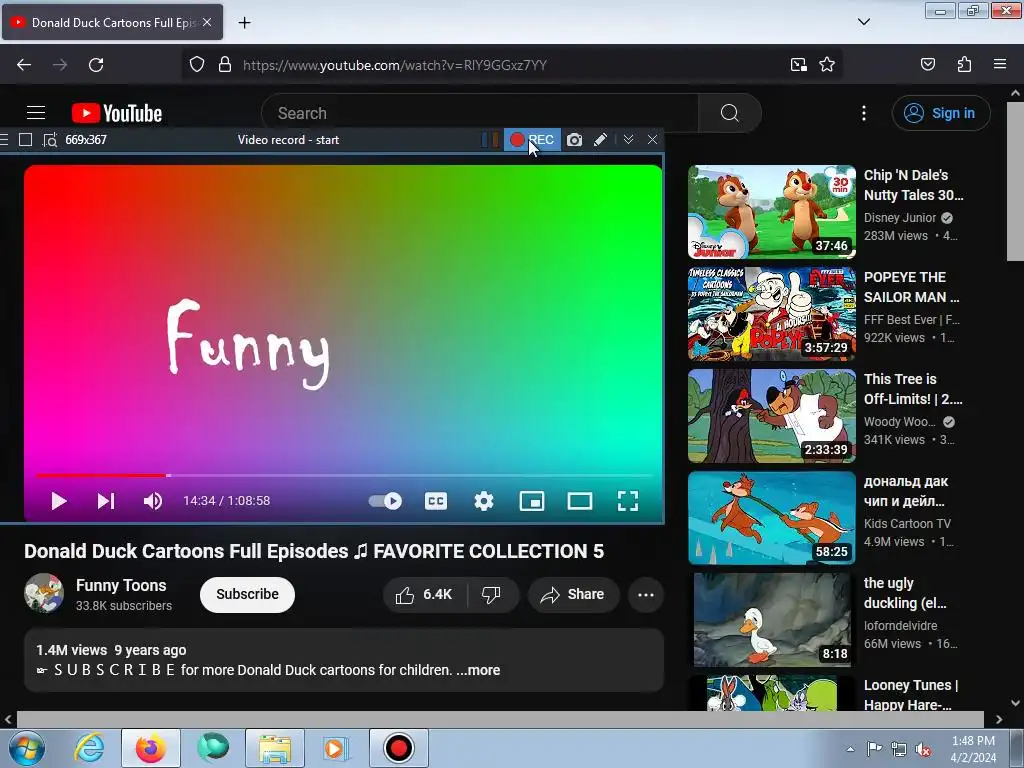Image resolution: width=1024 pixels, height=768 pixels.
Task: Open the Funny Toons channel name link
Action: pos(121,585)
